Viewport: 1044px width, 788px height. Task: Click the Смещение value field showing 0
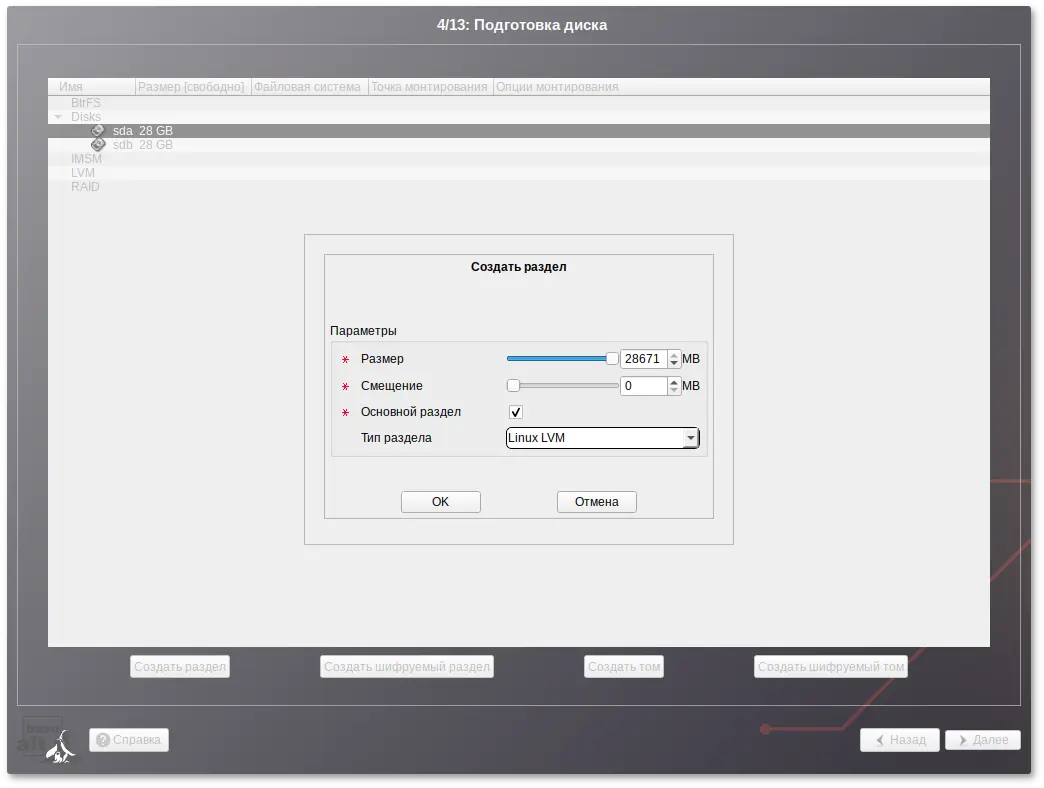pos(644,386)
